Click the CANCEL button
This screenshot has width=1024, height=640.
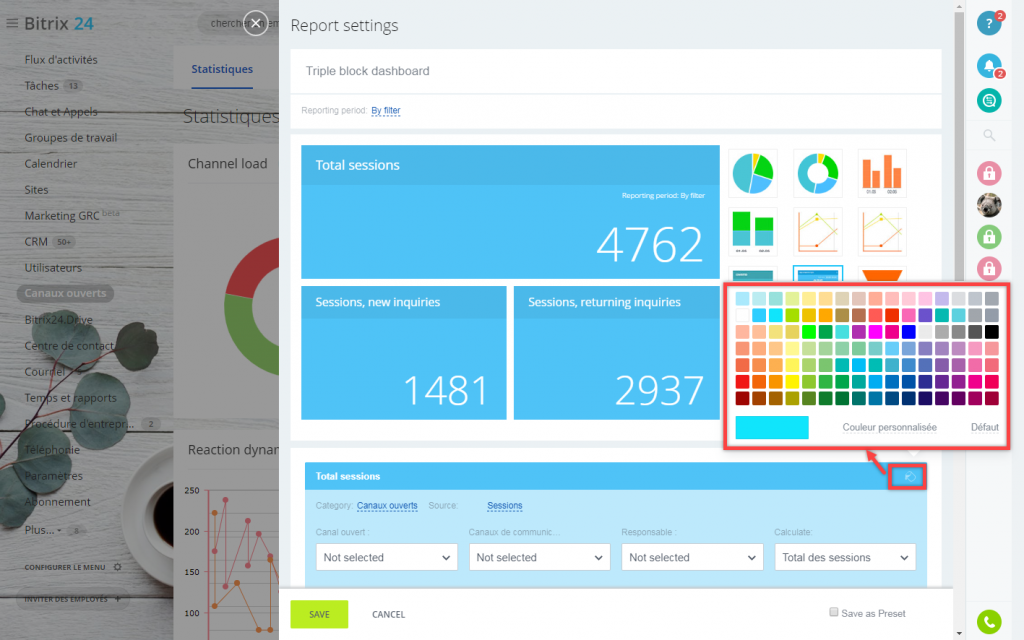click(x=389, y=615)
